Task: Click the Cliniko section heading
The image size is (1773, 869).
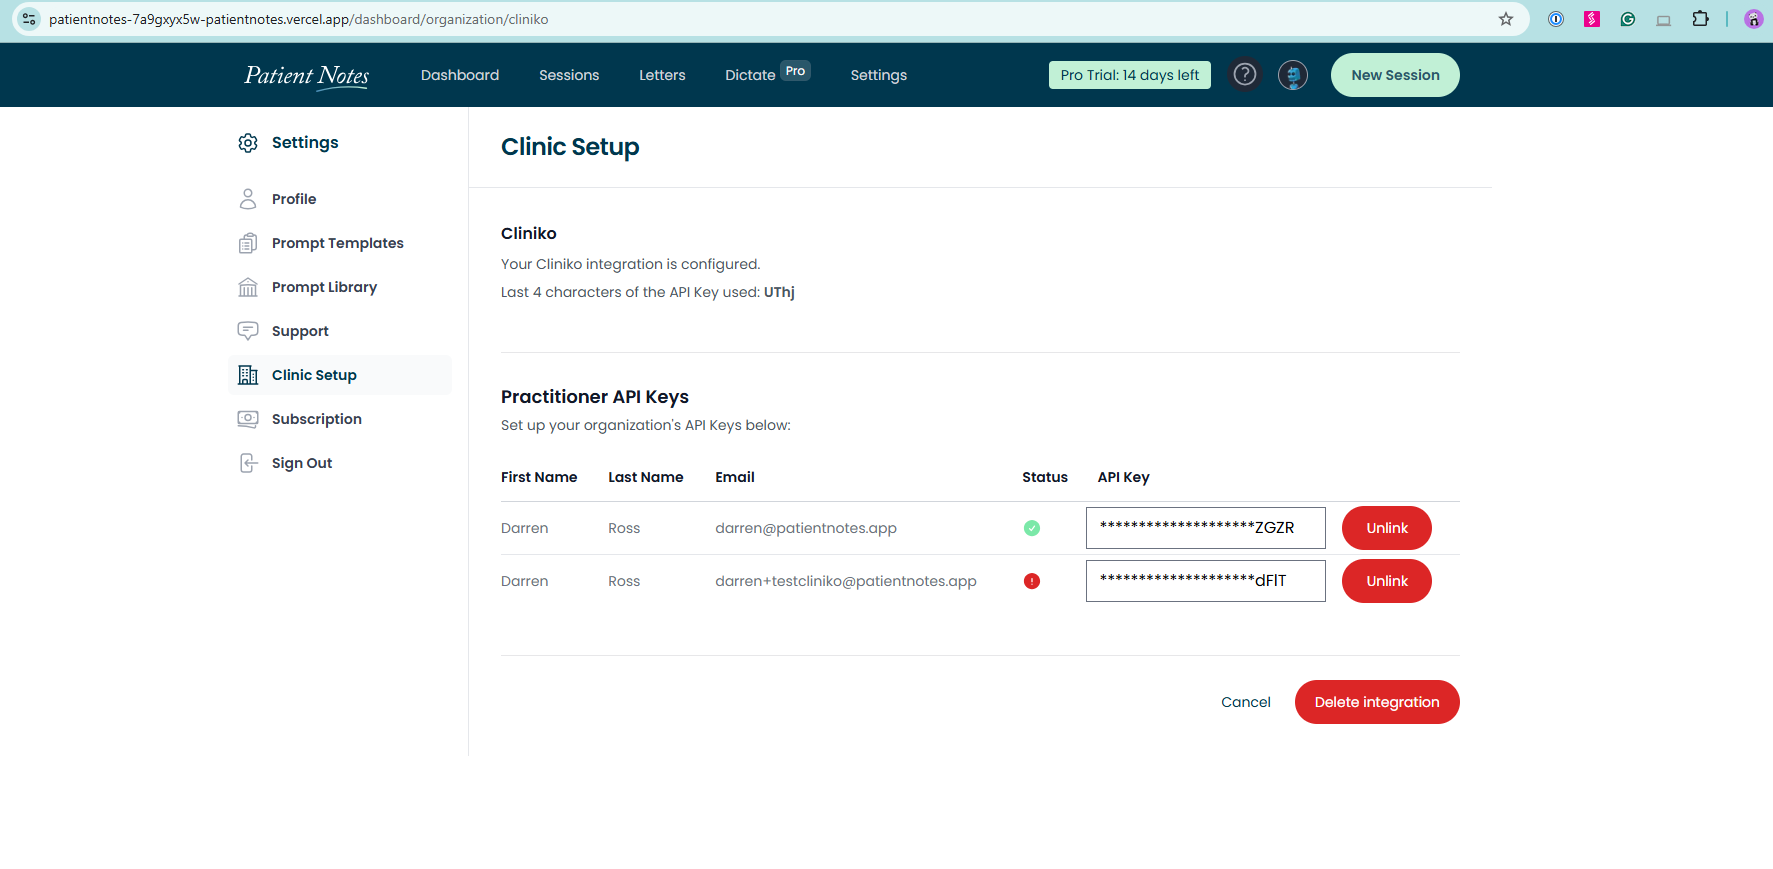Action: pyautogui.click(x=529, y=233)
